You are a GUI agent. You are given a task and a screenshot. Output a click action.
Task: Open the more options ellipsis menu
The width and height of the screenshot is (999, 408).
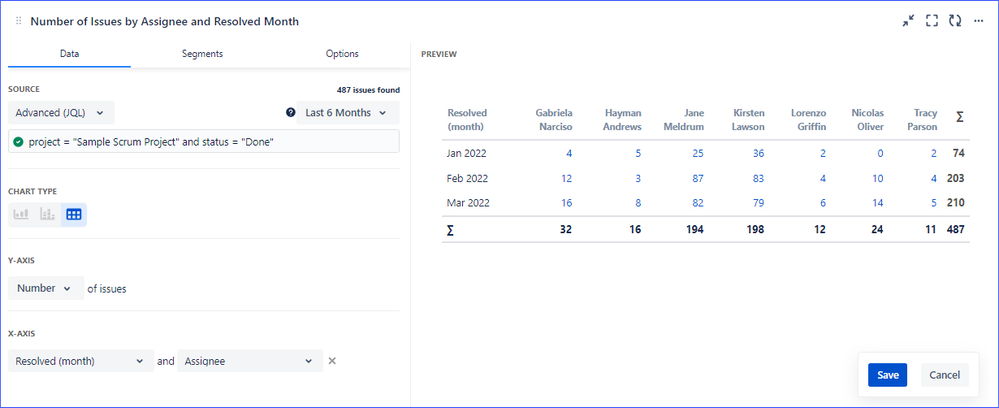click(979, 21)
